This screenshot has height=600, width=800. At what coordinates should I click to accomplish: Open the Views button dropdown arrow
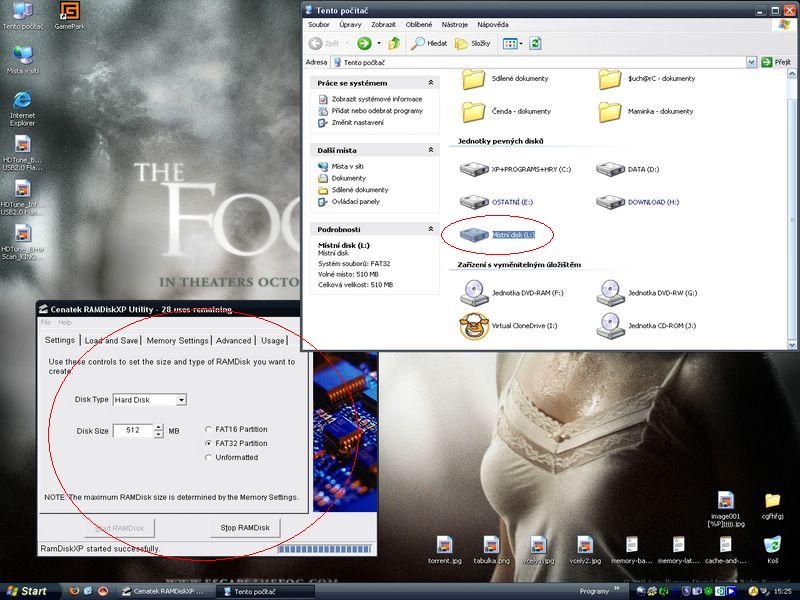521,43
